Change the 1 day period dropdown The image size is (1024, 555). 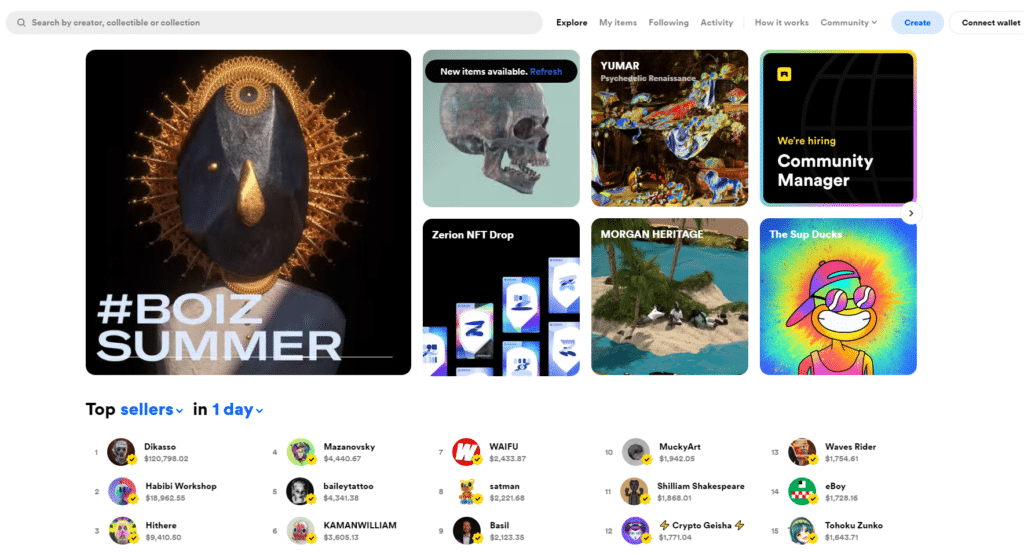coord(238,409)
